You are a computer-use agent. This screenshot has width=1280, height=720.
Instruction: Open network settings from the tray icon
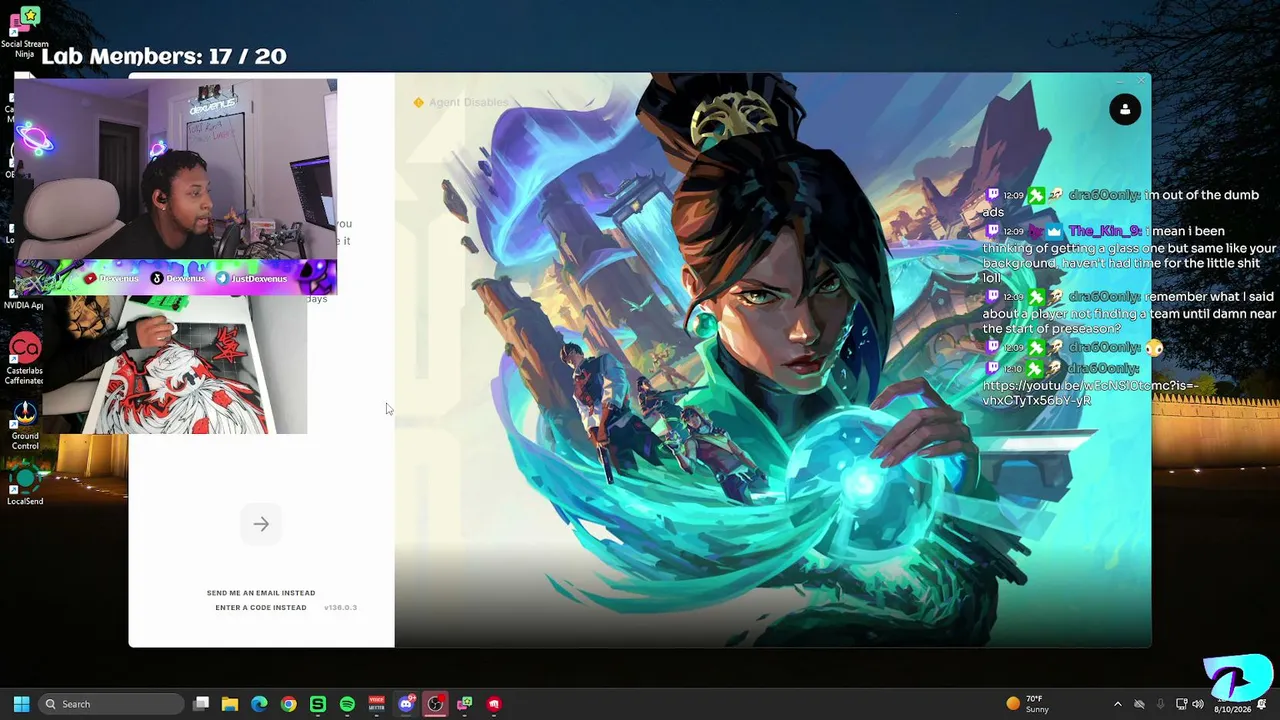point(1182,704)
